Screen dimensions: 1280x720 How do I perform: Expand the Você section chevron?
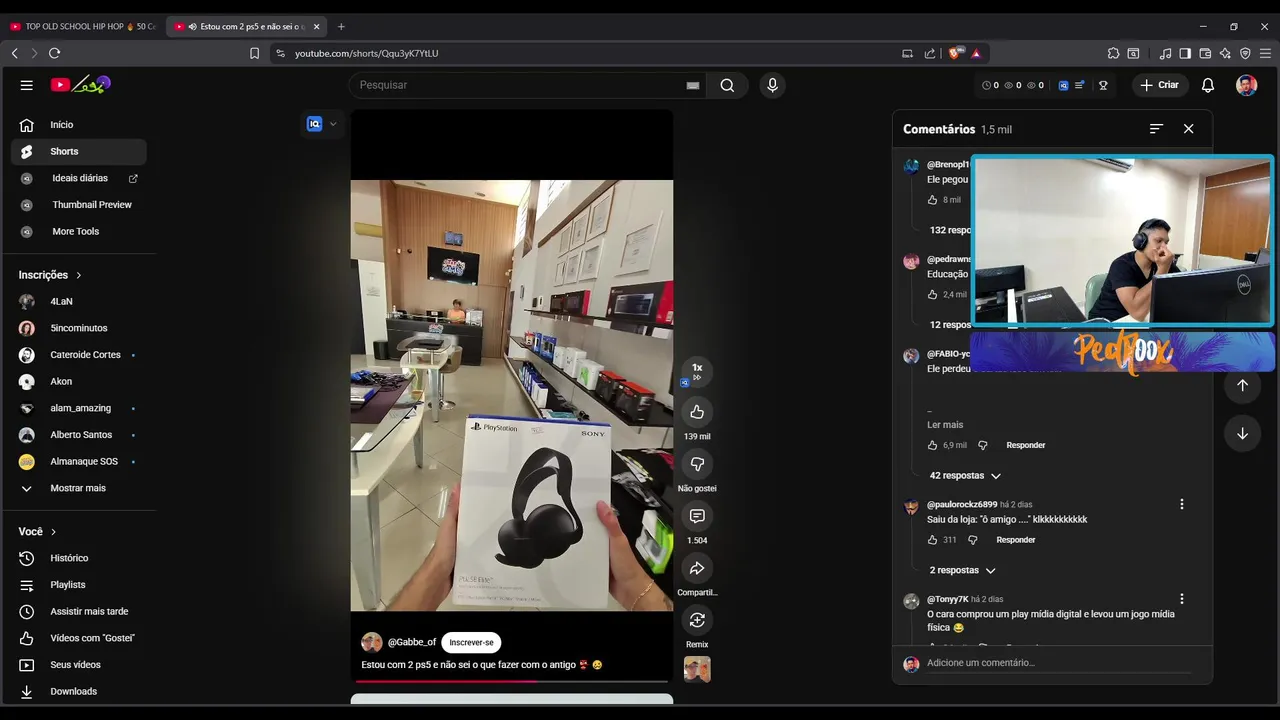53,531
